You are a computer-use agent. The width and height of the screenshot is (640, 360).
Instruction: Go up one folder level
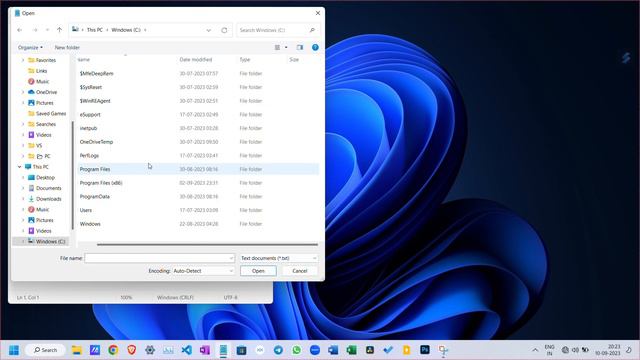(x=60, y=30)
